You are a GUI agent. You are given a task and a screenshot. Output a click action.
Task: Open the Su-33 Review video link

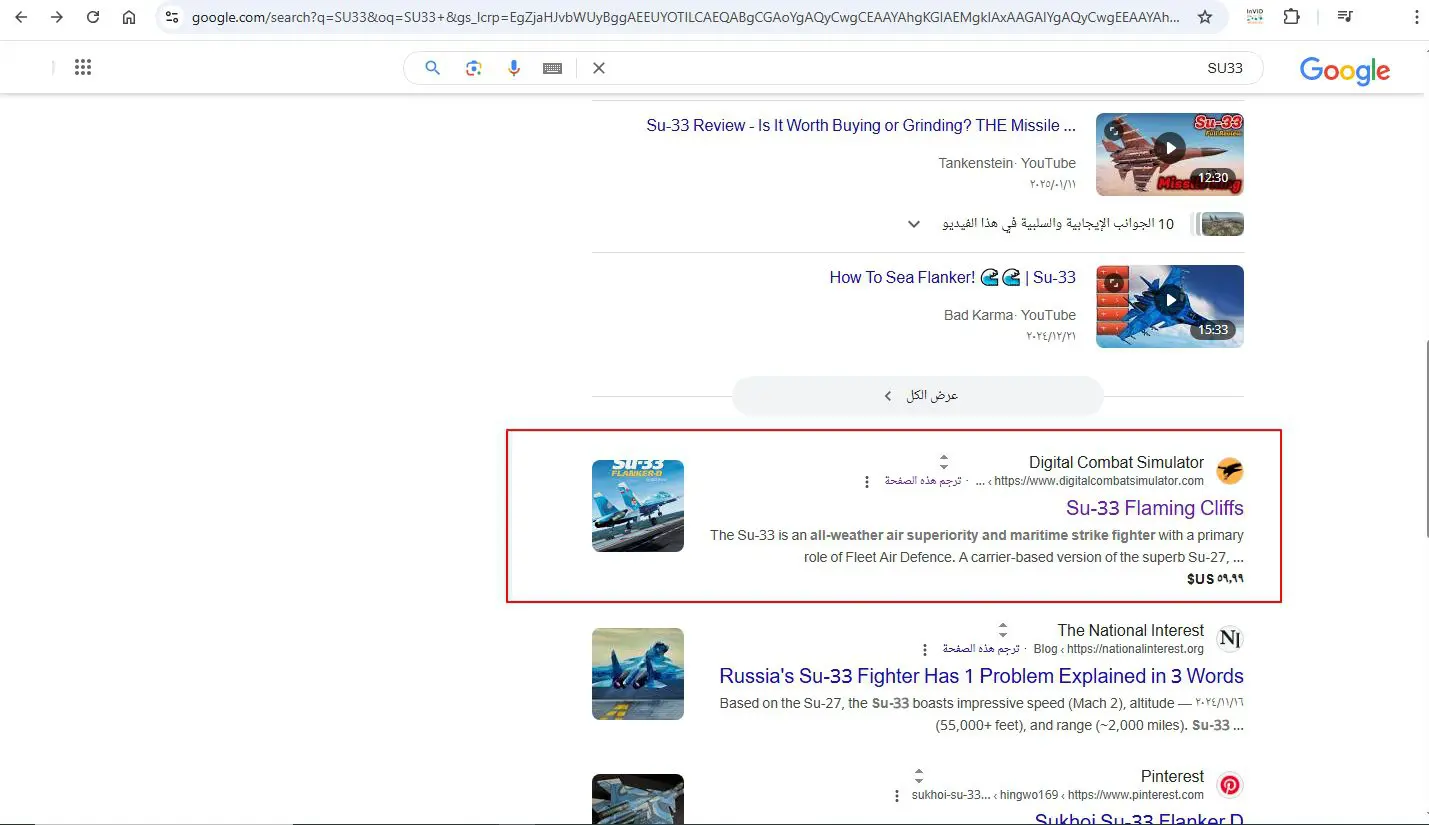[x=861, y=126]
